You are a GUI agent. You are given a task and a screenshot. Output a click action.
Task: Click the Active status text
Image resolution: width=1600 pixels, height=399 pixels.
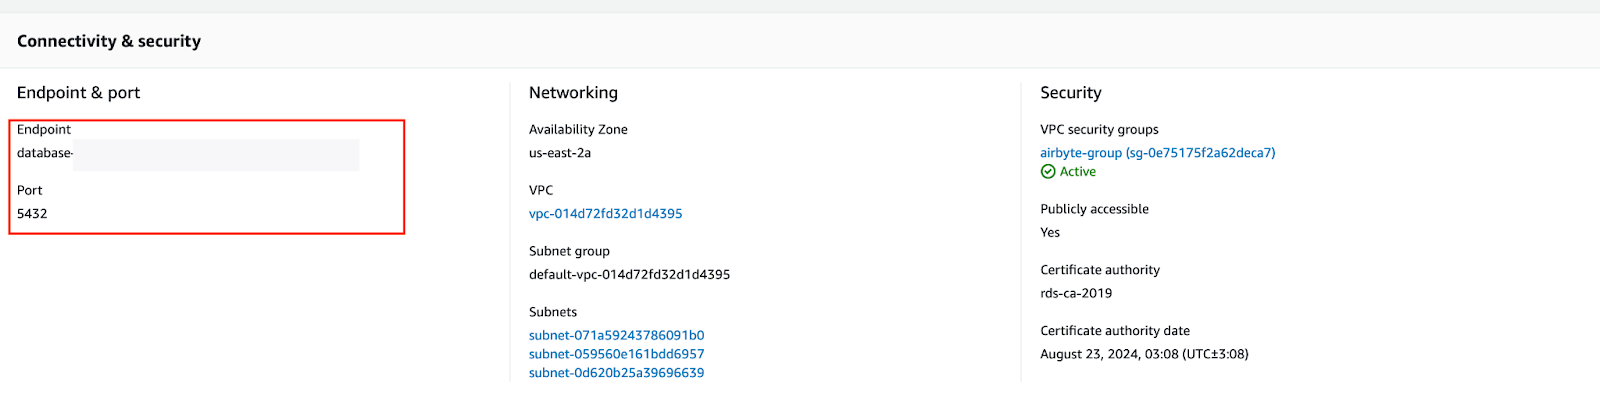1078,172
